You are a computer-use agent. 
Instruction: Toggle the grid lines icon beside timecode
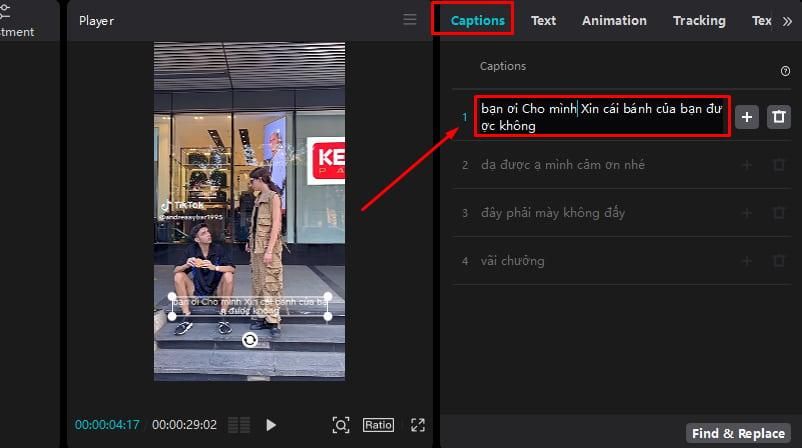pyautogui.click(x=239, y=425)
